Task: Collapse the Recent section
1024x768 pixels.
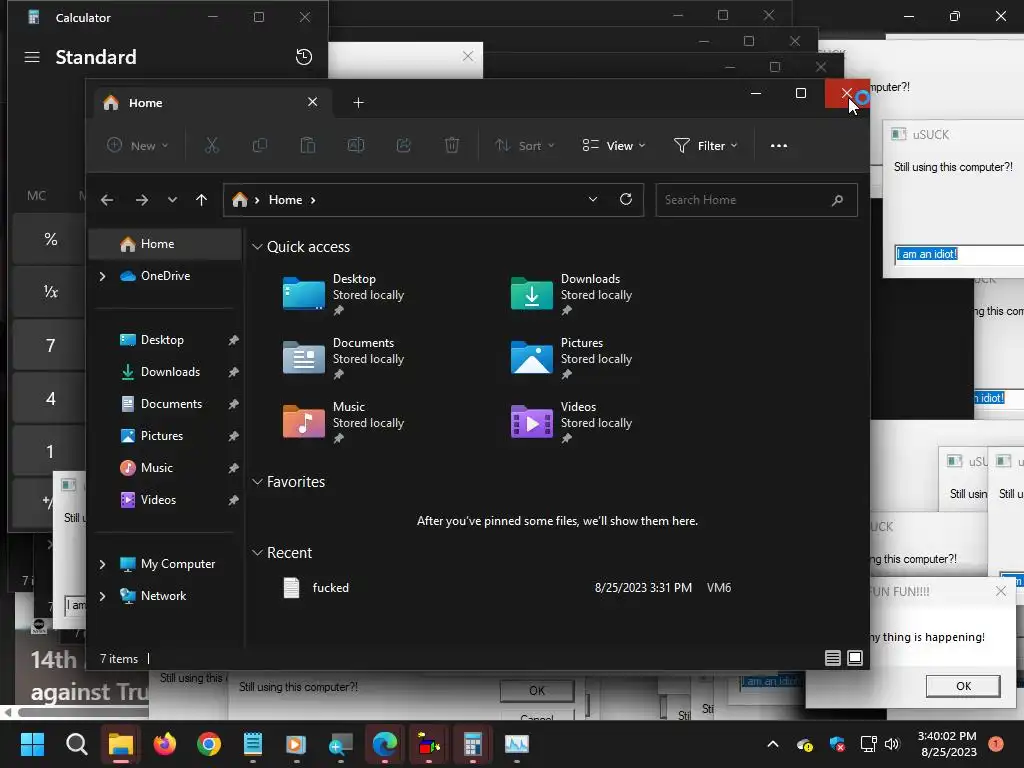Action: pos(257,552)
